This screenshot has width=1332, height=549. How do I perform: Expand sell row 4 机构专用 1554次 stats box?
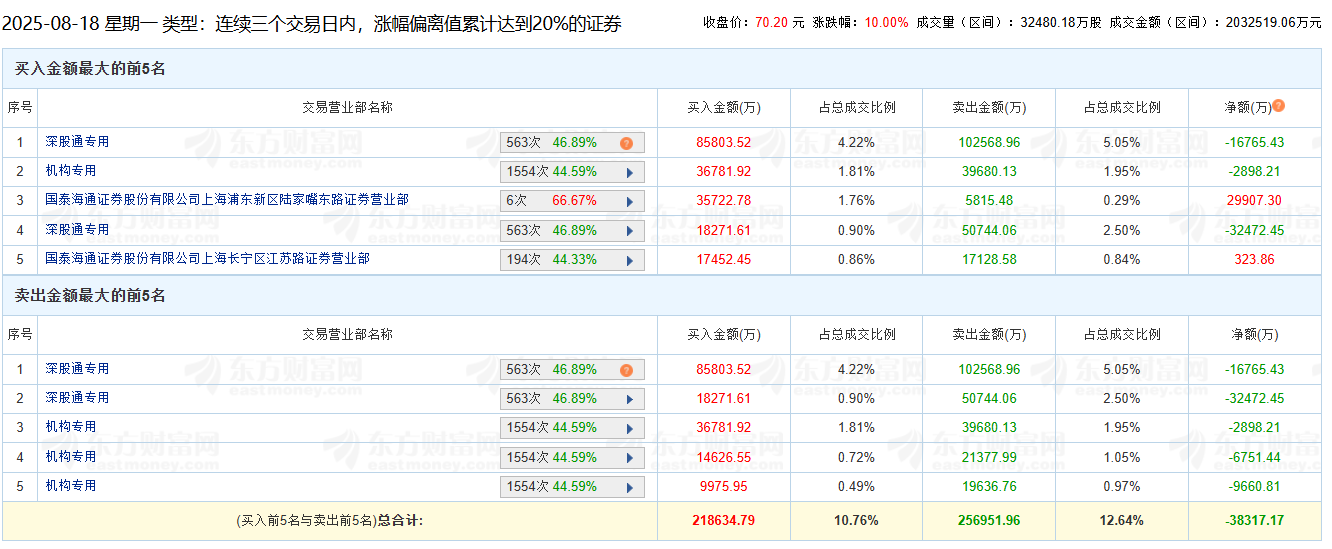click(x=629, y=458)
